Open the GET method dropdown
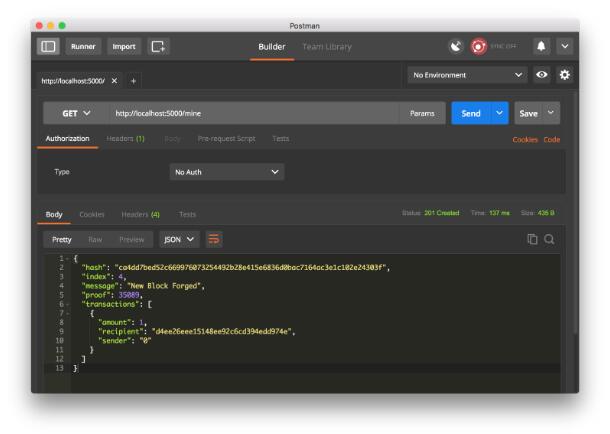Image resolution: width=610 pixels, height=434 pixels. click(x=76, y=113)
